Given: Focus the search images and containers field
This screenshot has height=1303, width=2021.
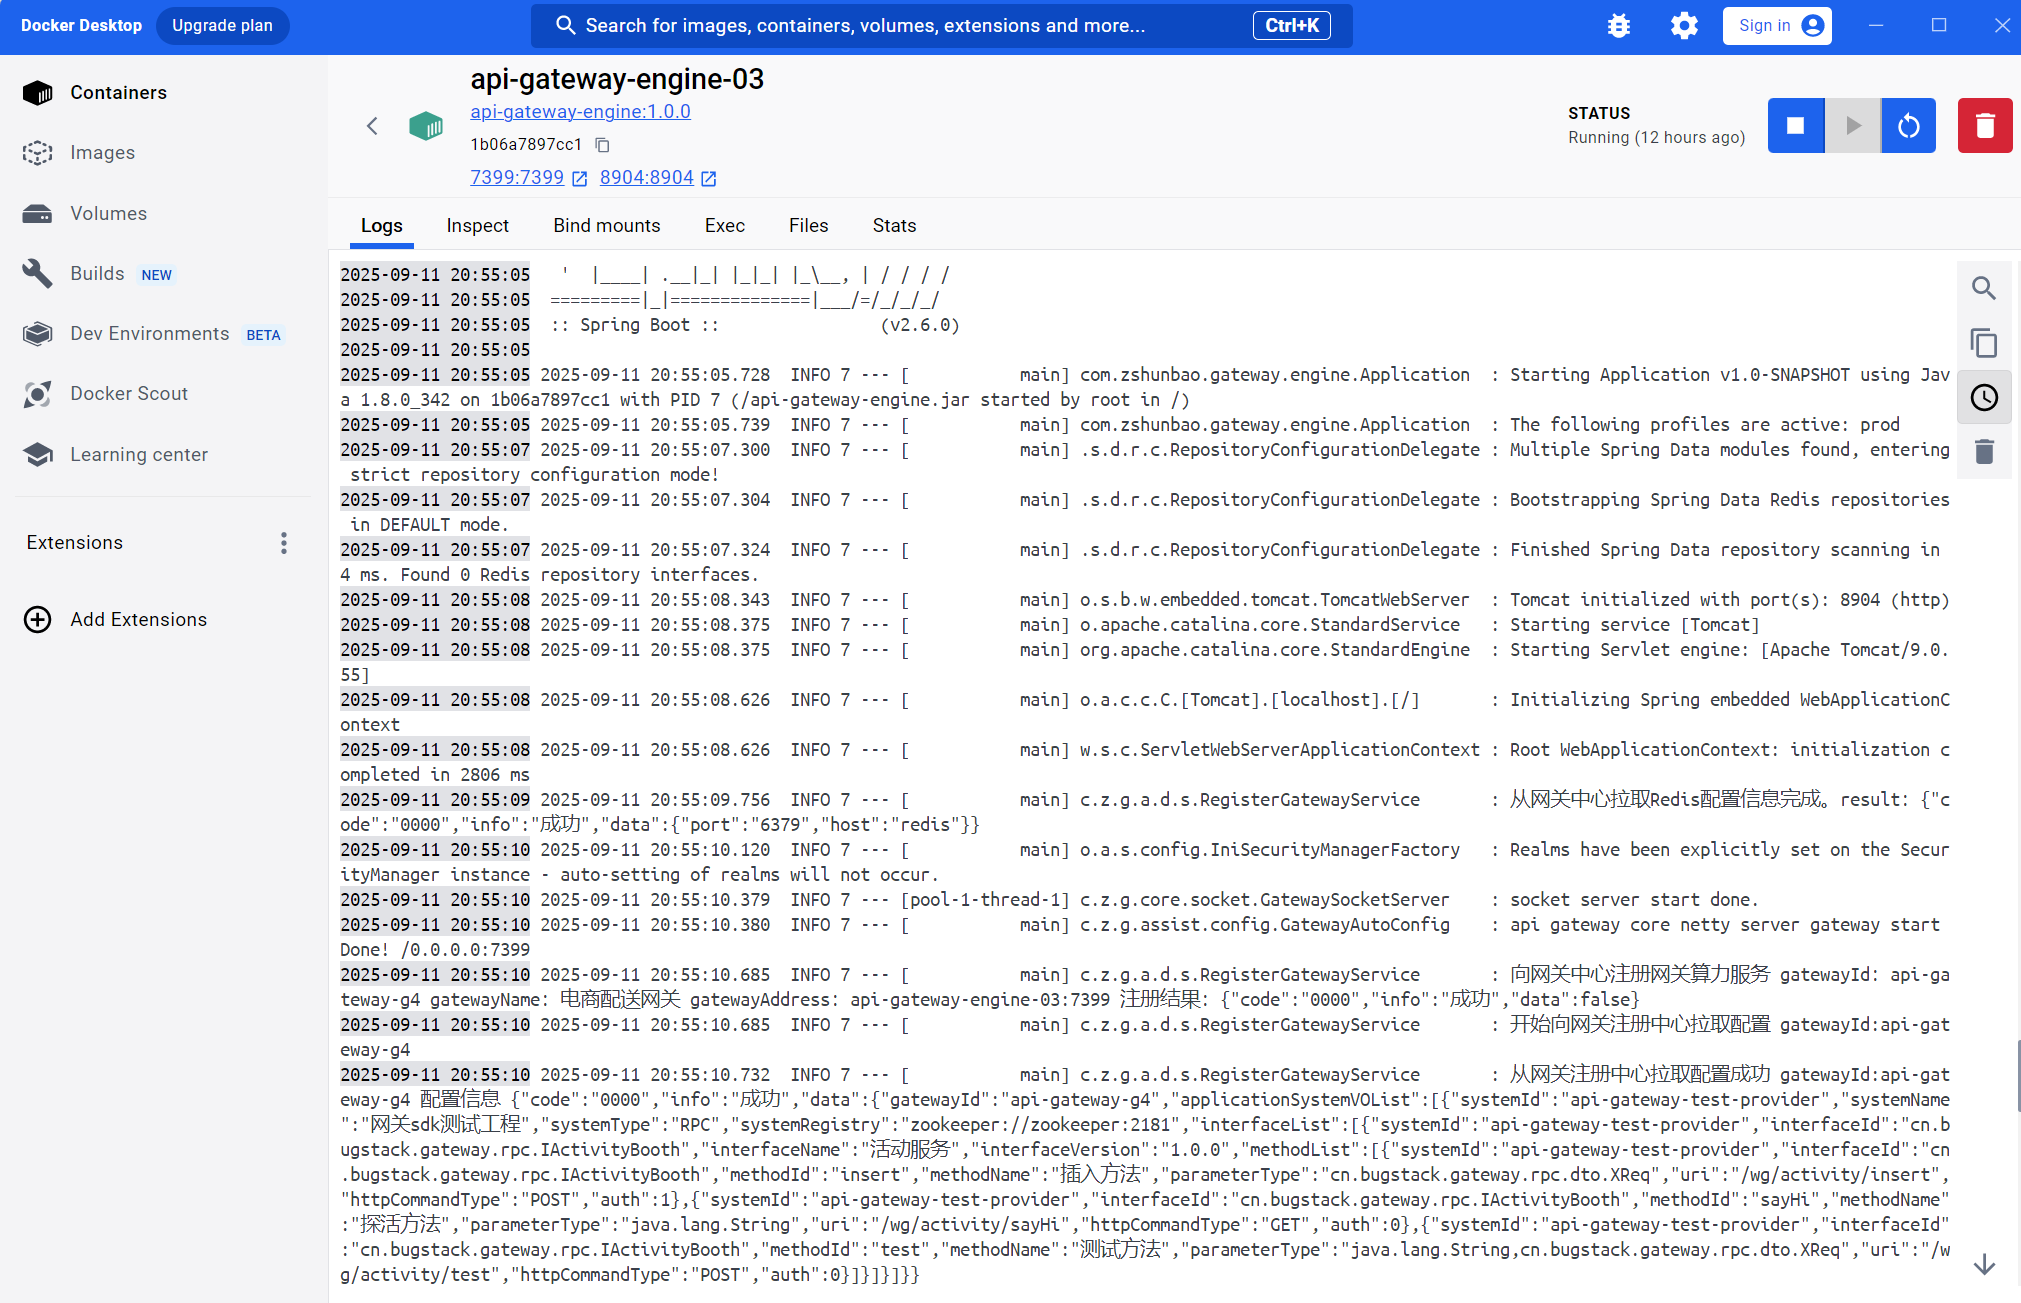Looking at the screenshot, I should click(x=900, y=26).
